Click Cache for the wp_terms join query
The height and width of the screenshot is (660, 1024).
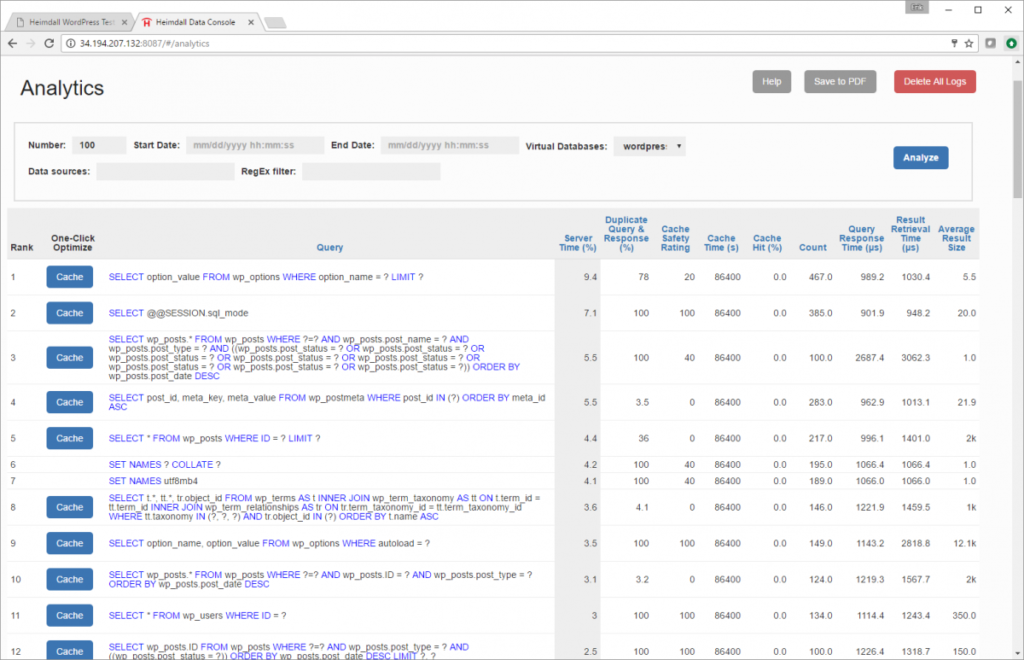pos(69,507)
